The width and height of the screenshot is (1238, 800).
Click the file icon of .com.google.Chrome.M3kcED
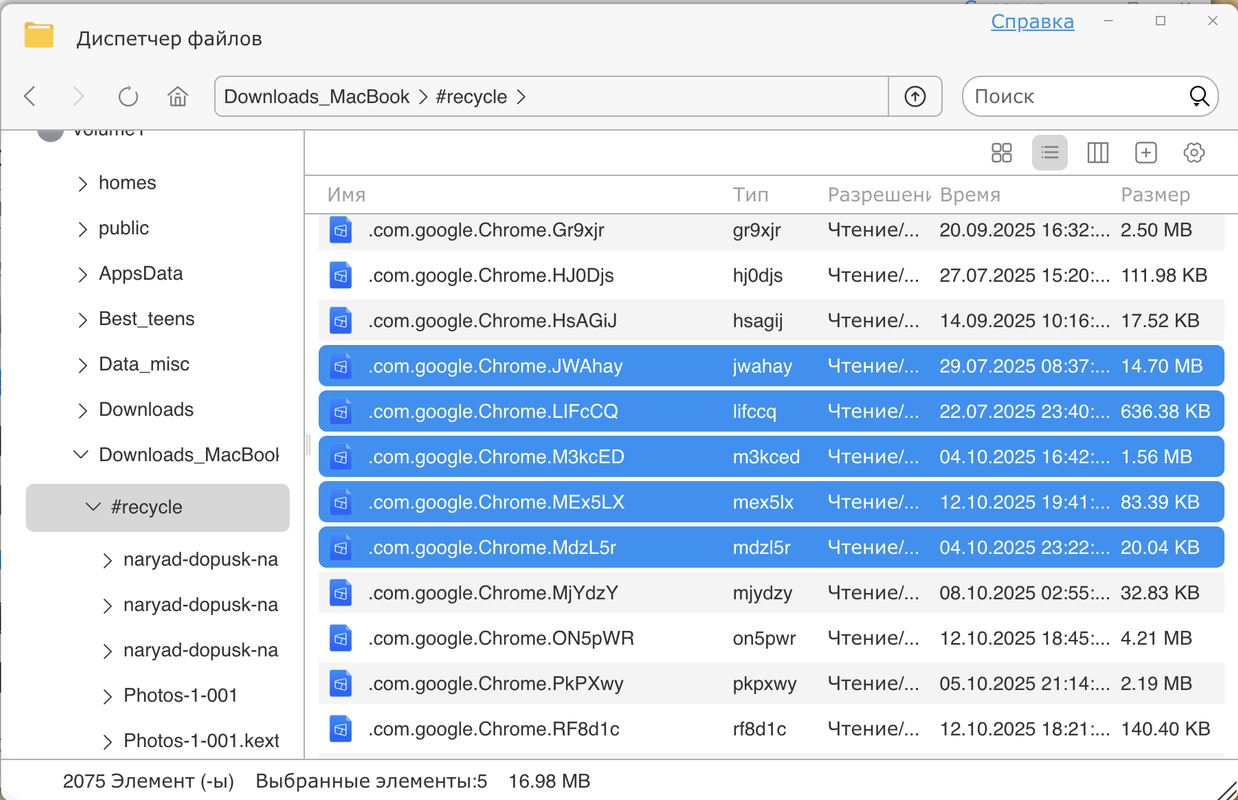point(341,457)
